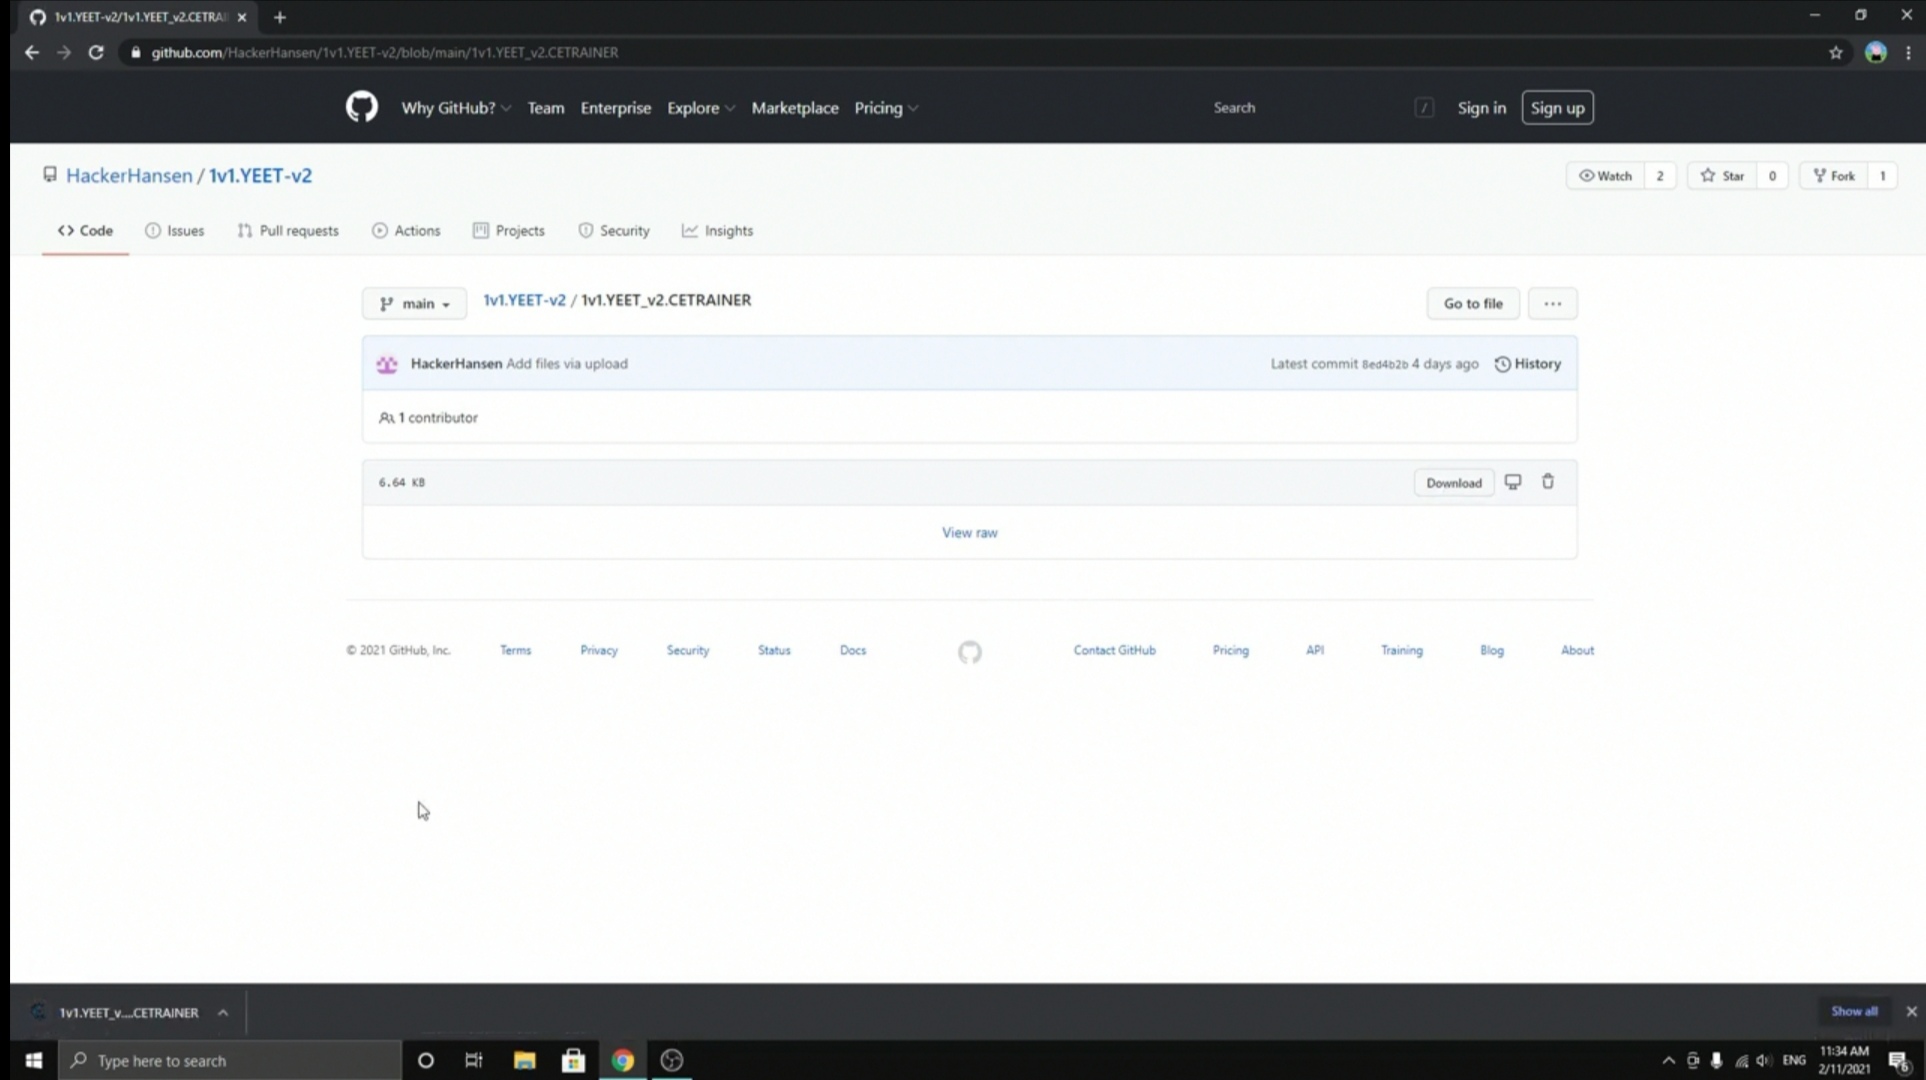Image resolution: width=1926 pixels, height=1080 pixels.
Task: Click the Go to file button
Action: (x=1473, y=304)
